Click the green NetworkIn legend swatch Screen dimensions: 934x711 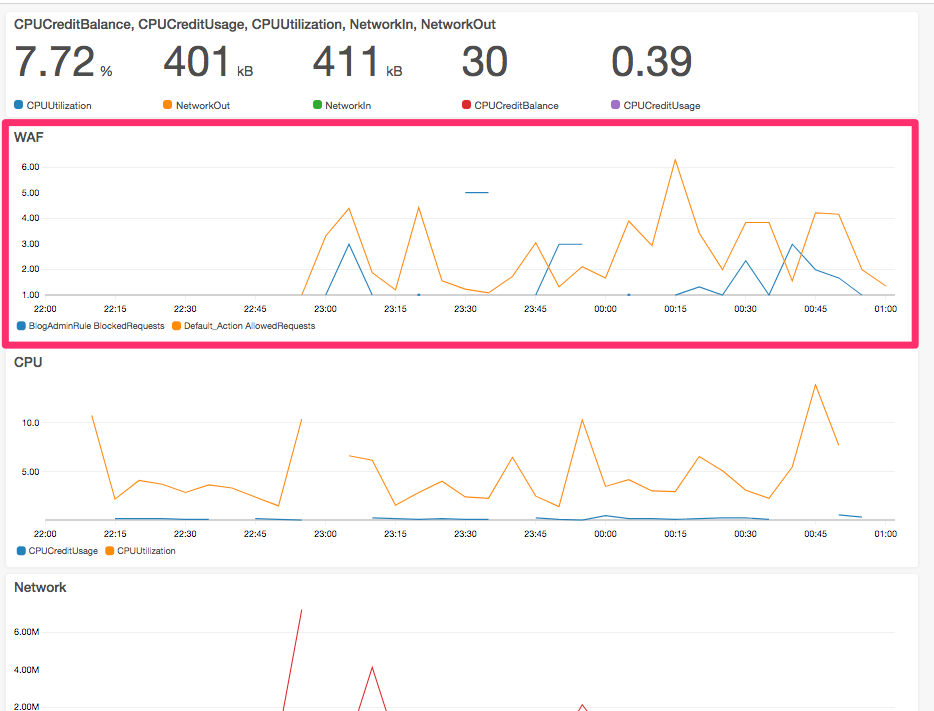(317, 105)
